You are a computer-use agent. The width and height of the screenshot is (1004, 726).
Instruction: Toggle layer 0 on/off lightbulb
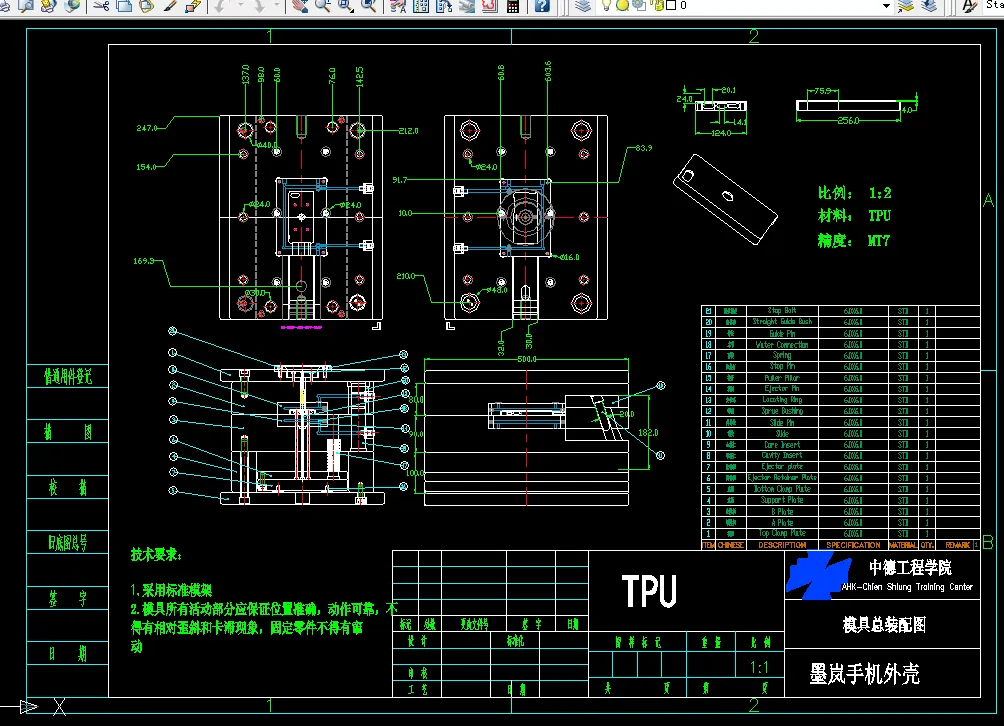coord(606,5)
